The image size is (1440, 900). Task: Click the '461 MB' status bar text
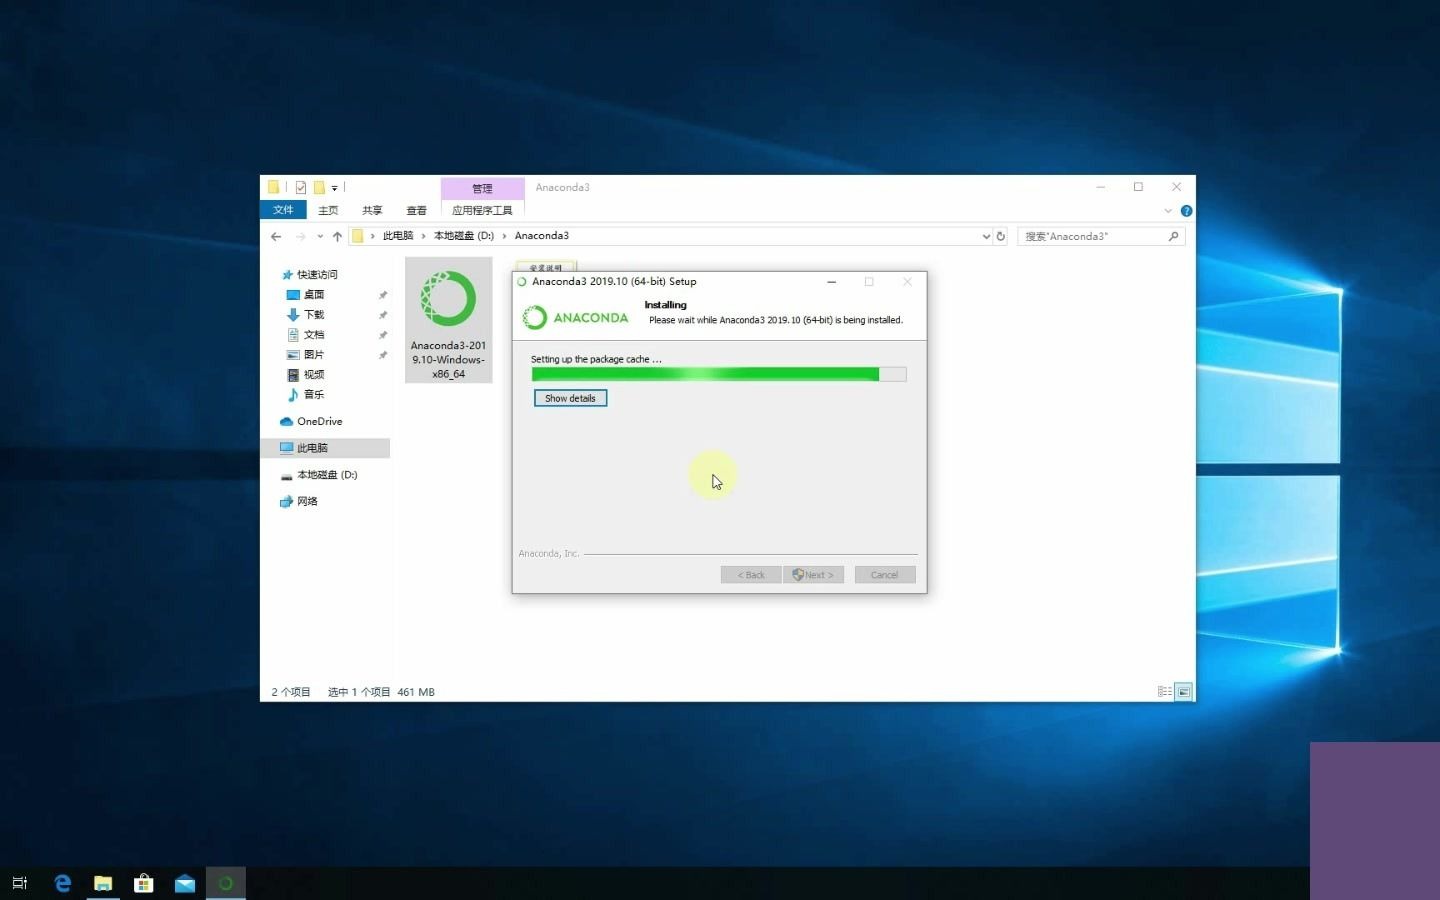416,692
